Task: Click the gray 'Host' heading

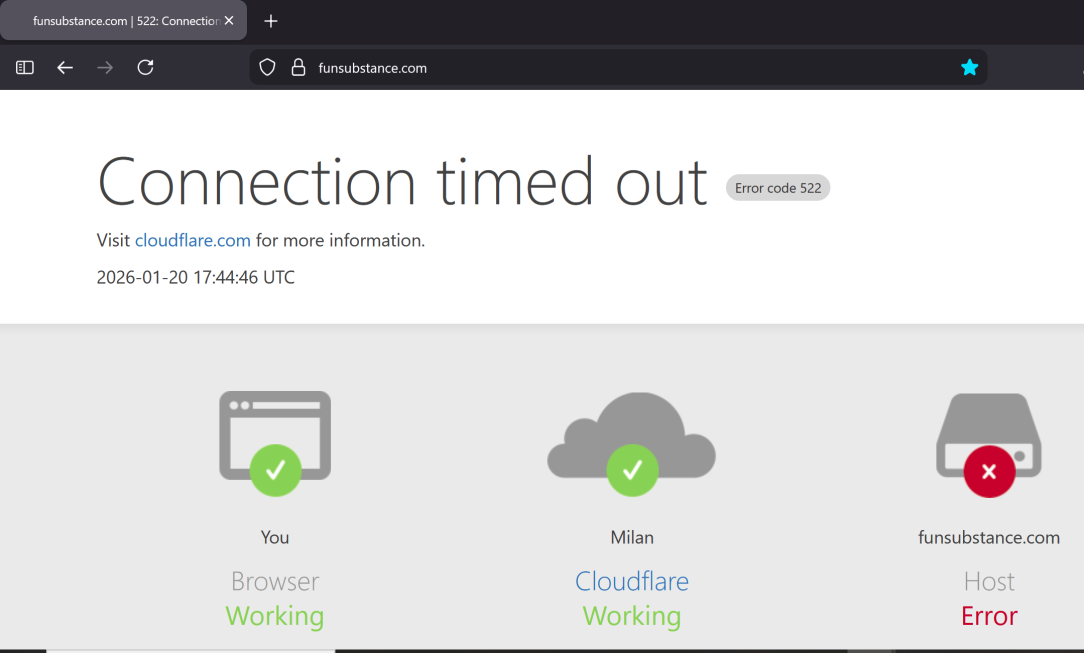Action: 989,582
